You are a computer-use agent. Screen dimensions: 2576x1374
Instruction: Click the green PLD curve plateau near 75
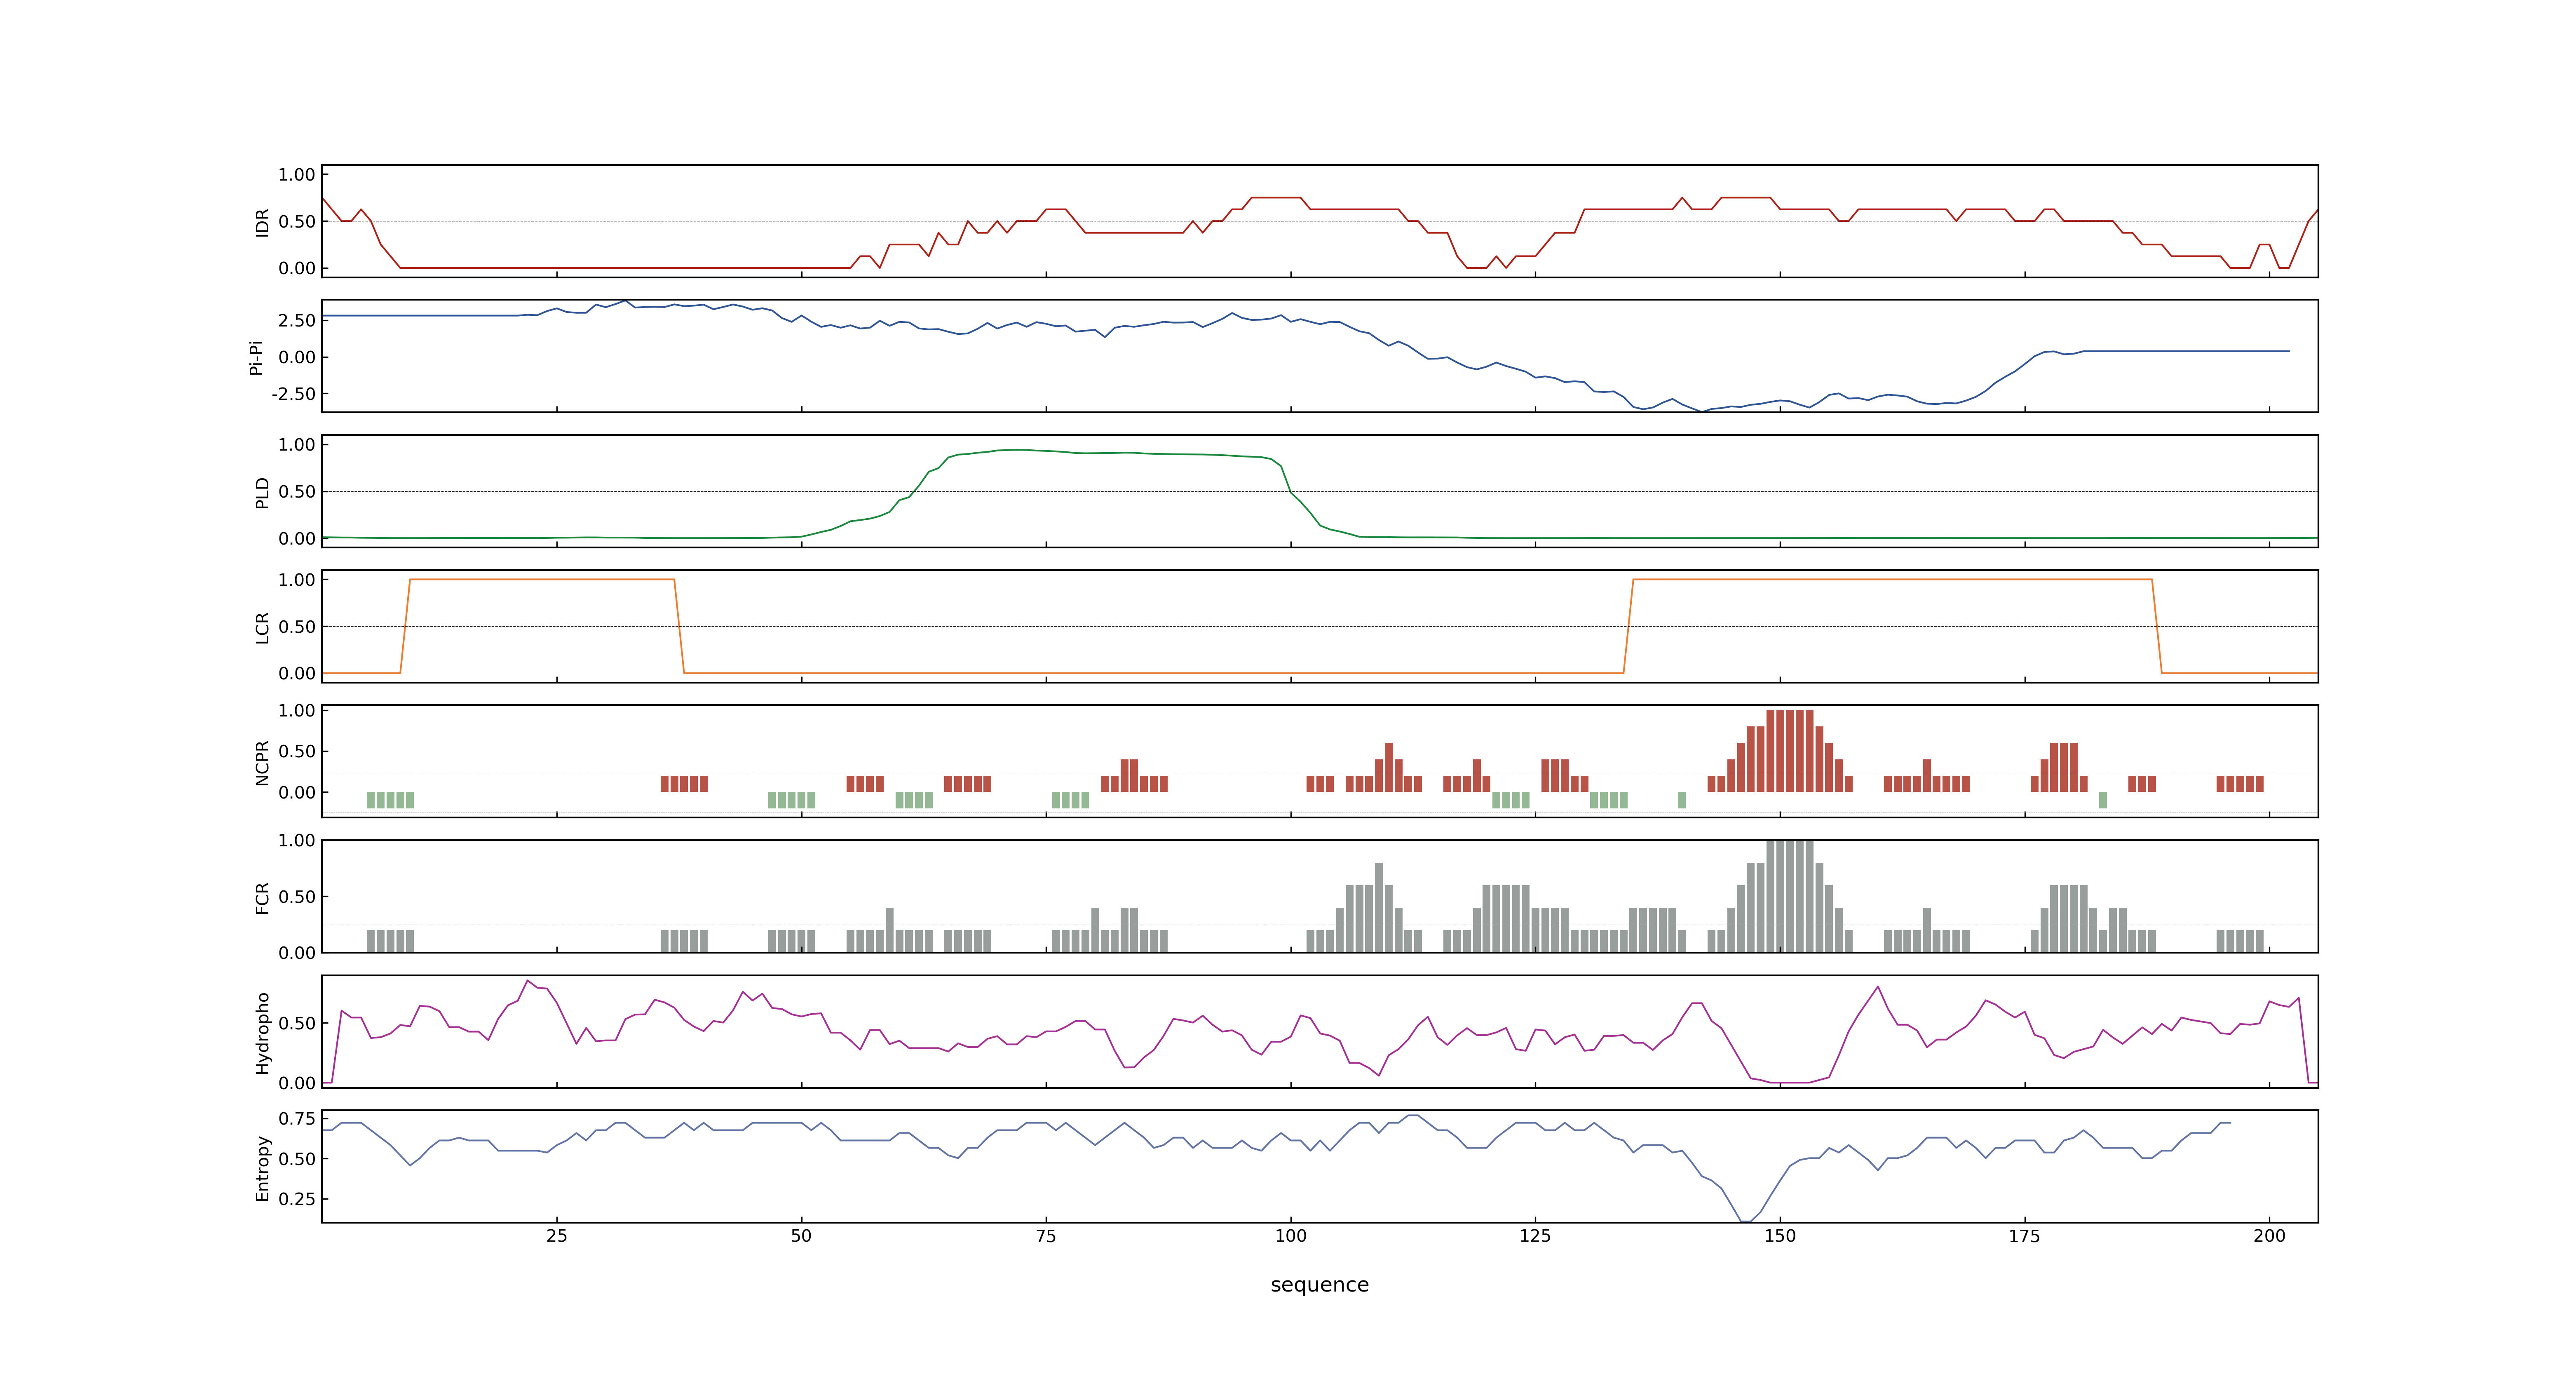pos(1046,451)
